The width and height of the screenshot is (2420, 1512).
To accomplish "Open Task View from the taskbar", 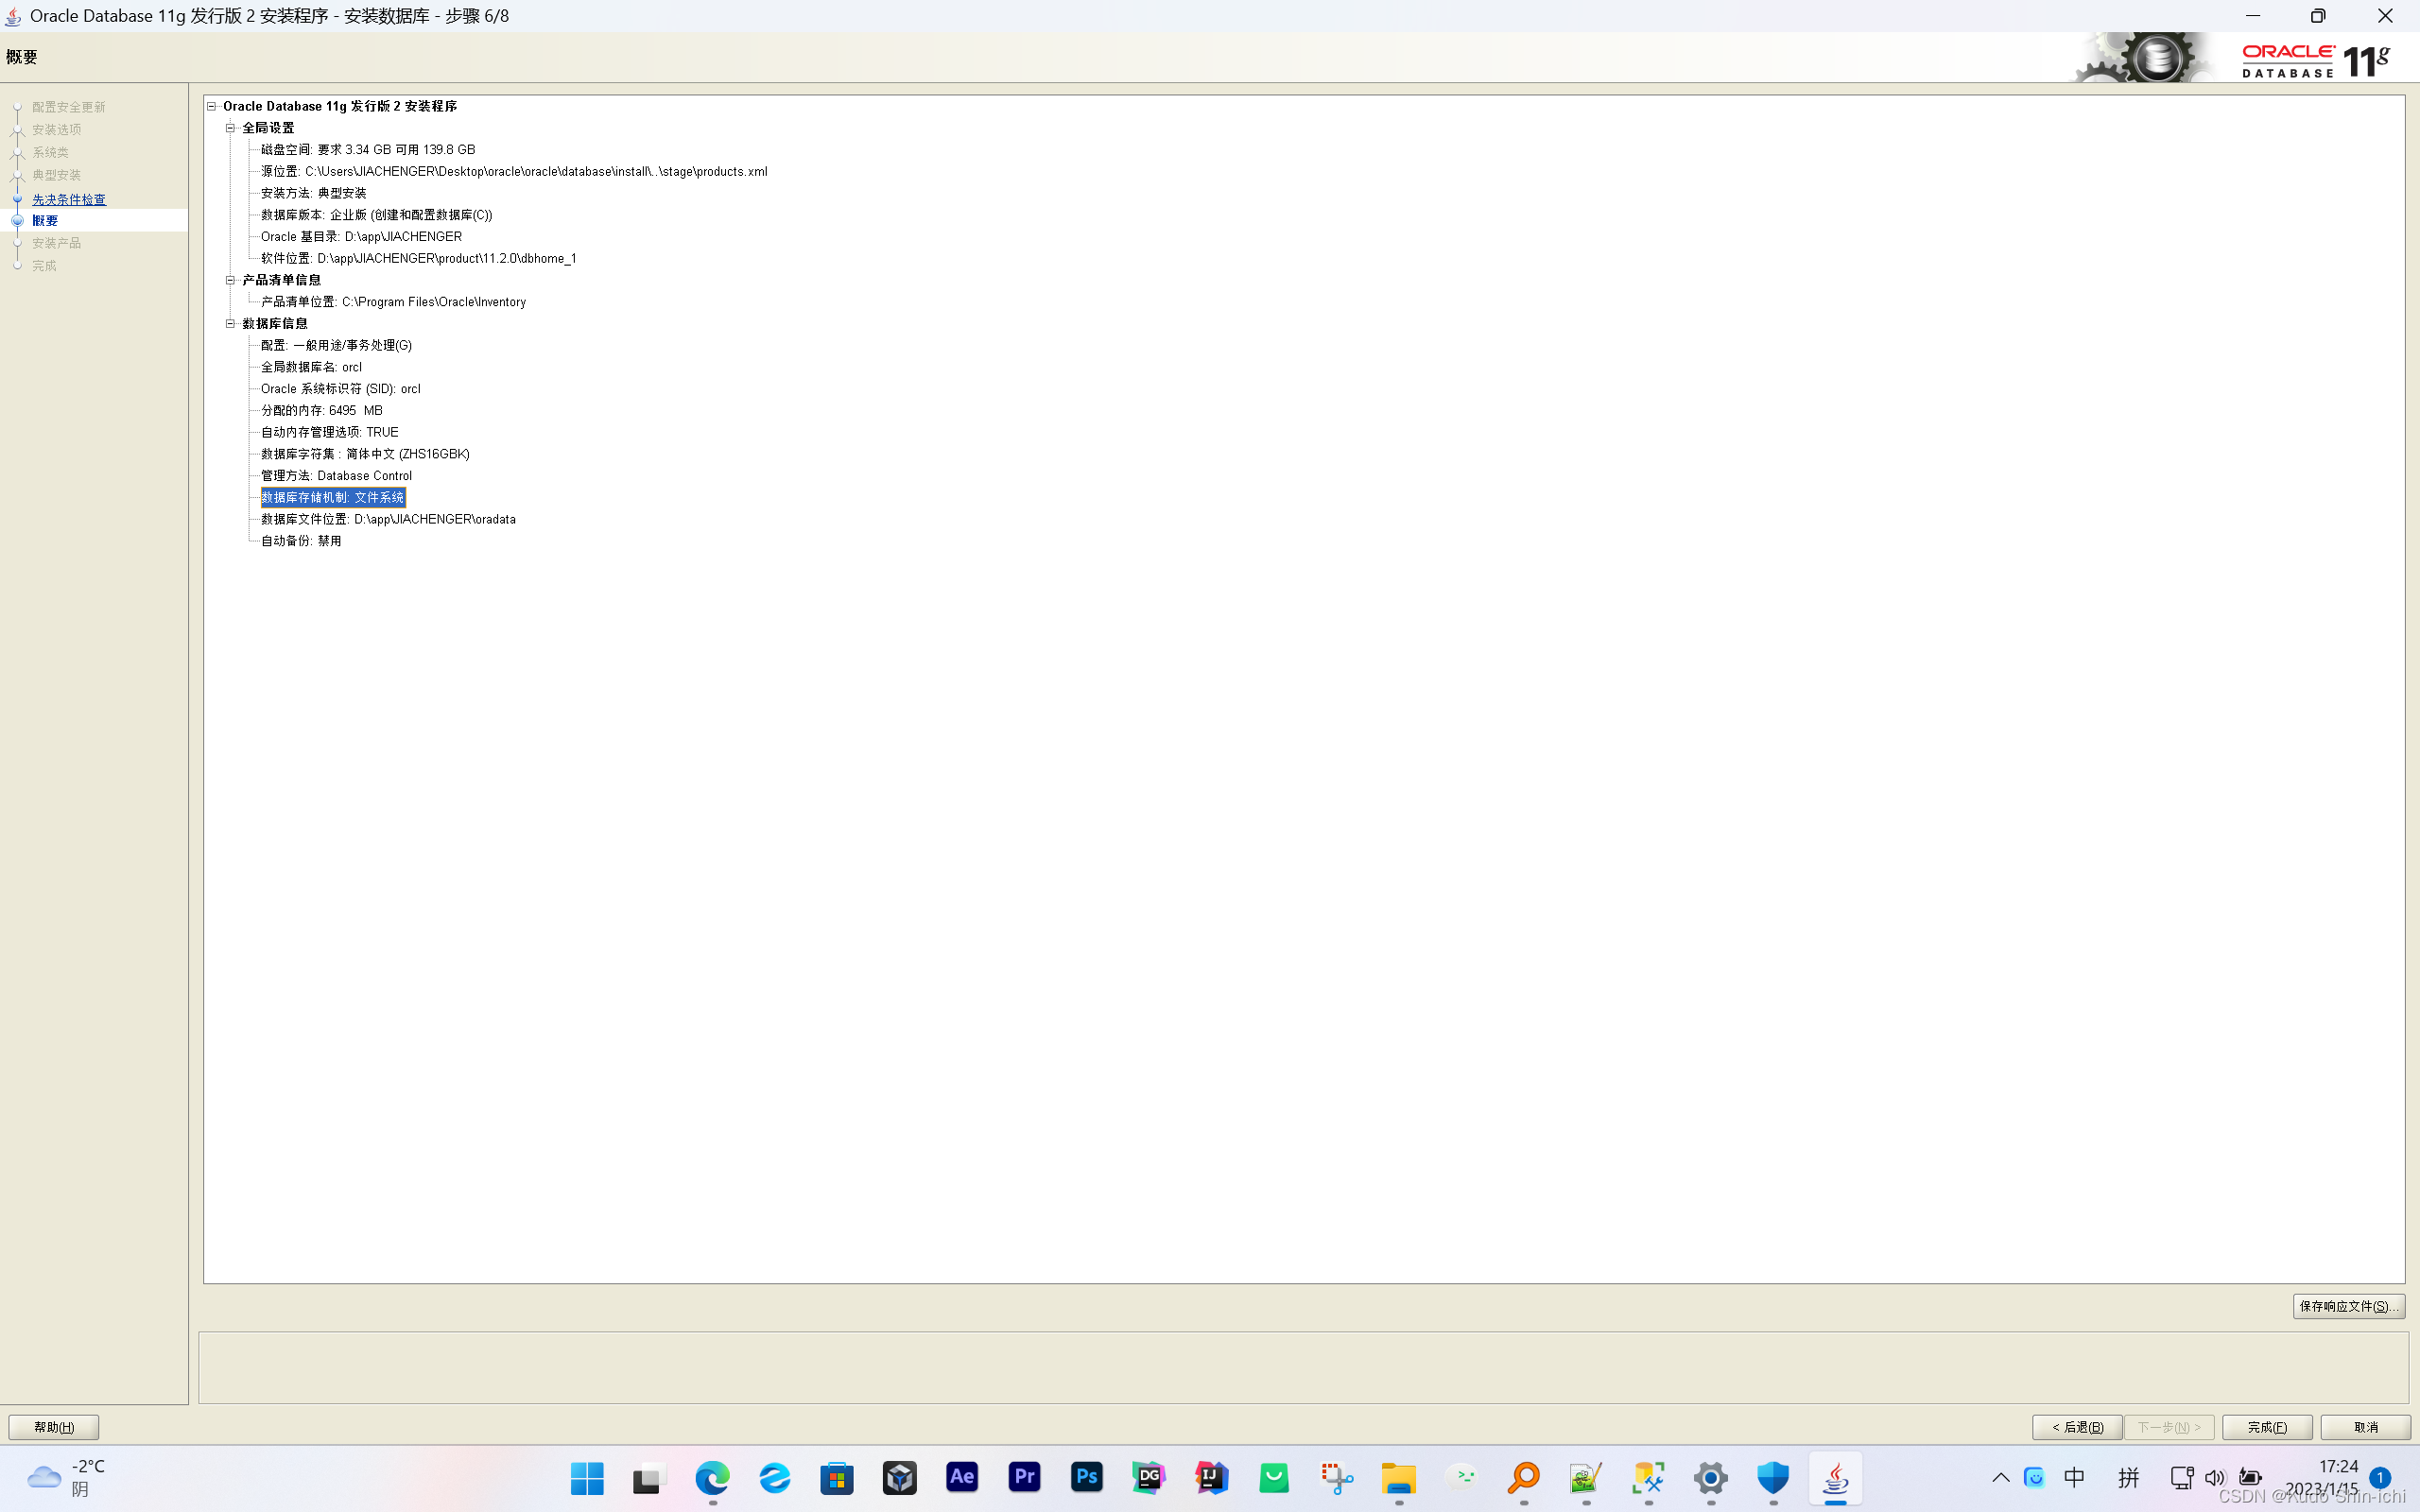I will [x=650, y=1478].
